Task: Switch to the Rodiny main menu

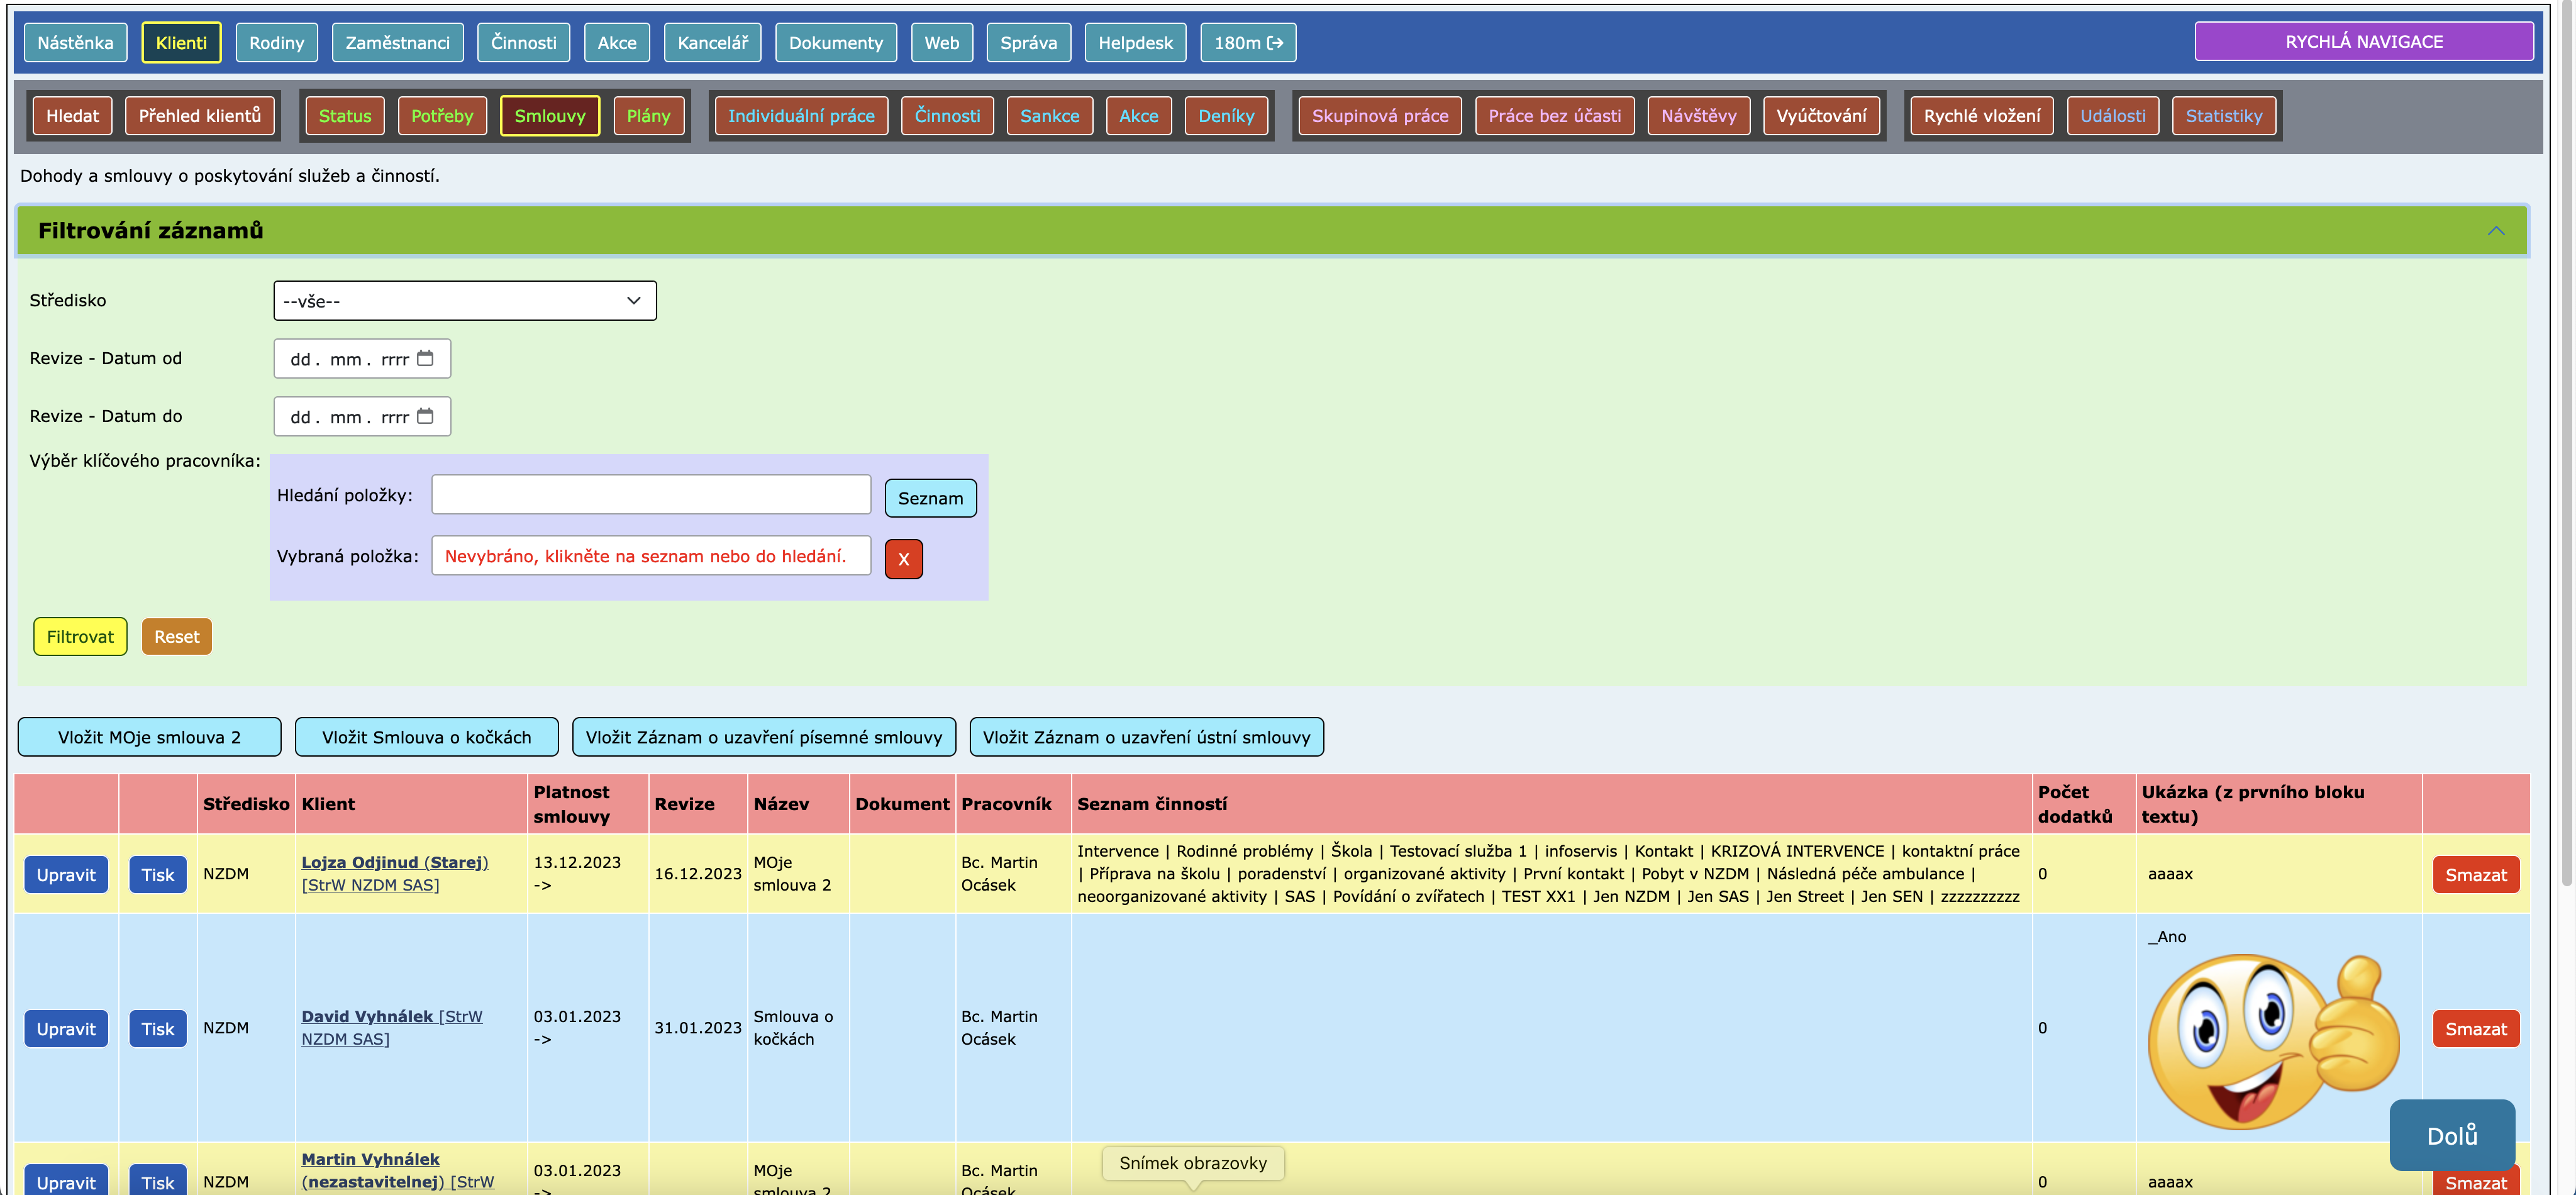Action: pos(276,43)
